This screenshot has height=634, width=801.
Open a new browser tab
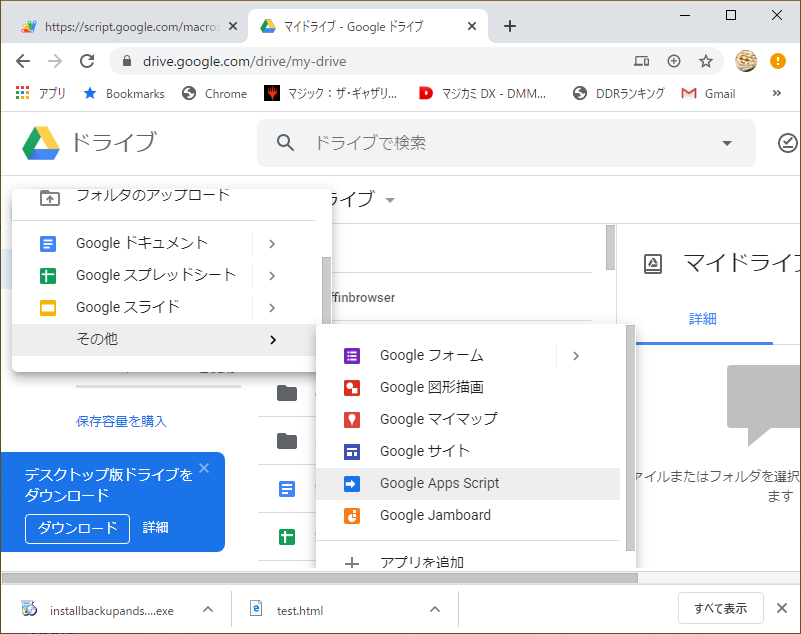510,26
